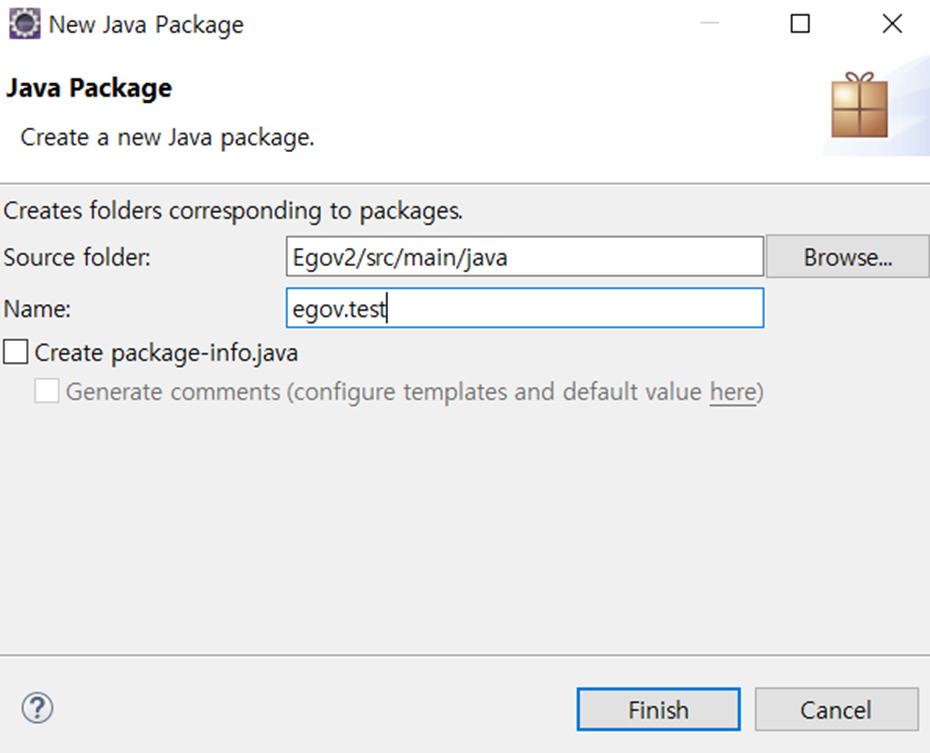The image size is (930, 753).
Task: Click the 'Create package-info.java' label text
Action: pyautogui.click(x=166, y=352)
